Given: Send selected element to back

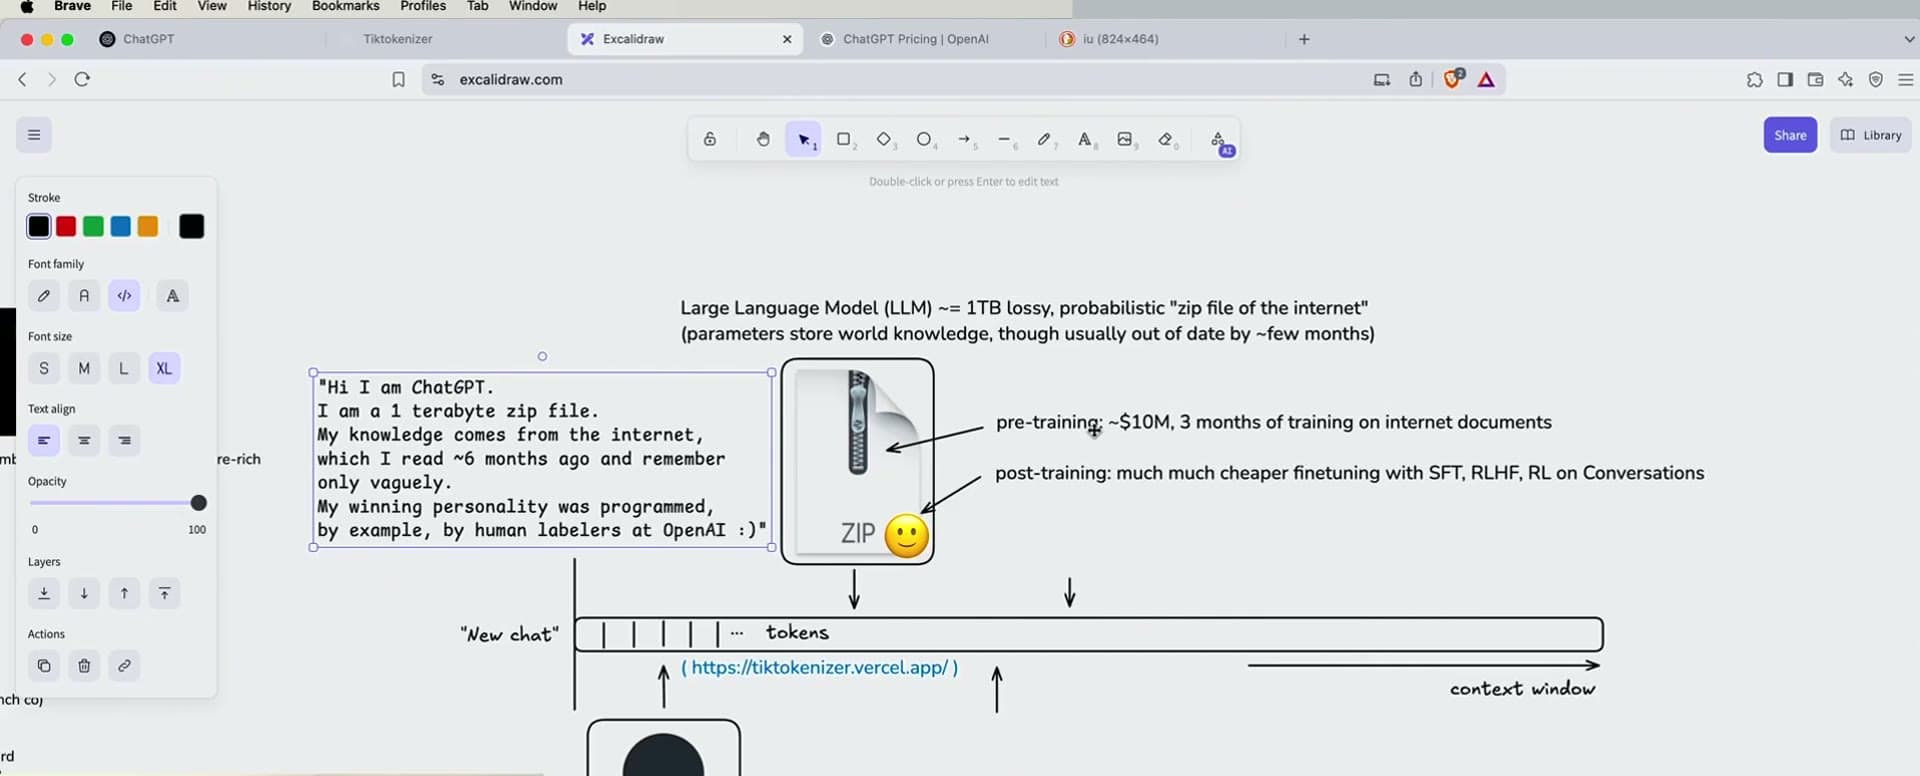Looking at the screenshot, I should (44, 593).
